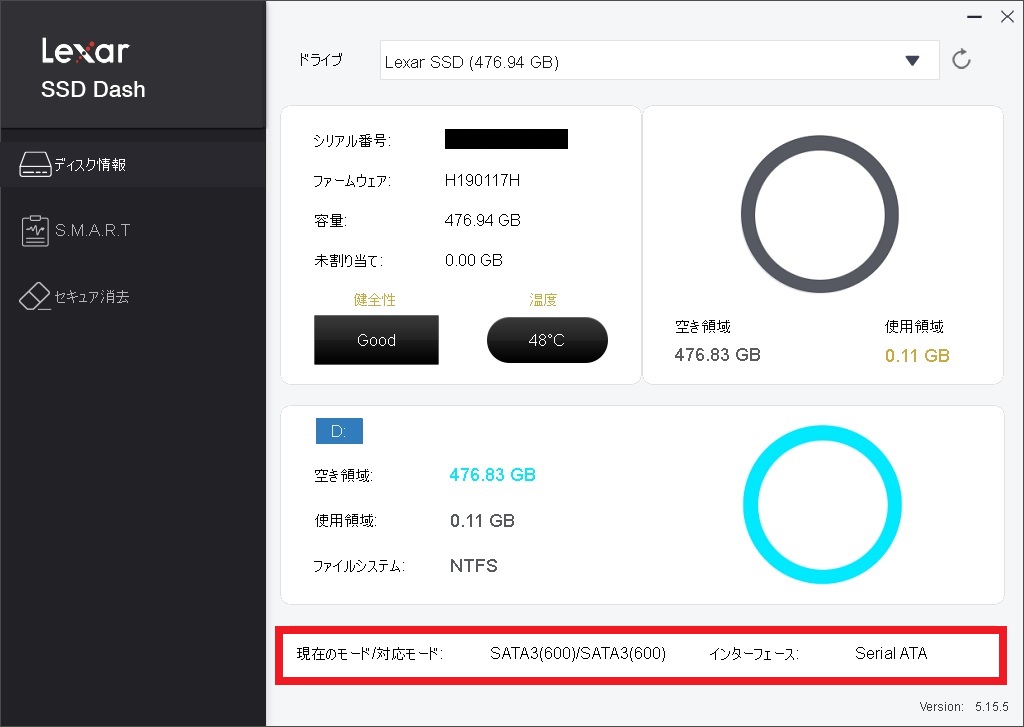The height and width of the screenshot is (727, 1024).
Task: Click the capacity value 476.94 GB
Action: click(x=483, y=220)
